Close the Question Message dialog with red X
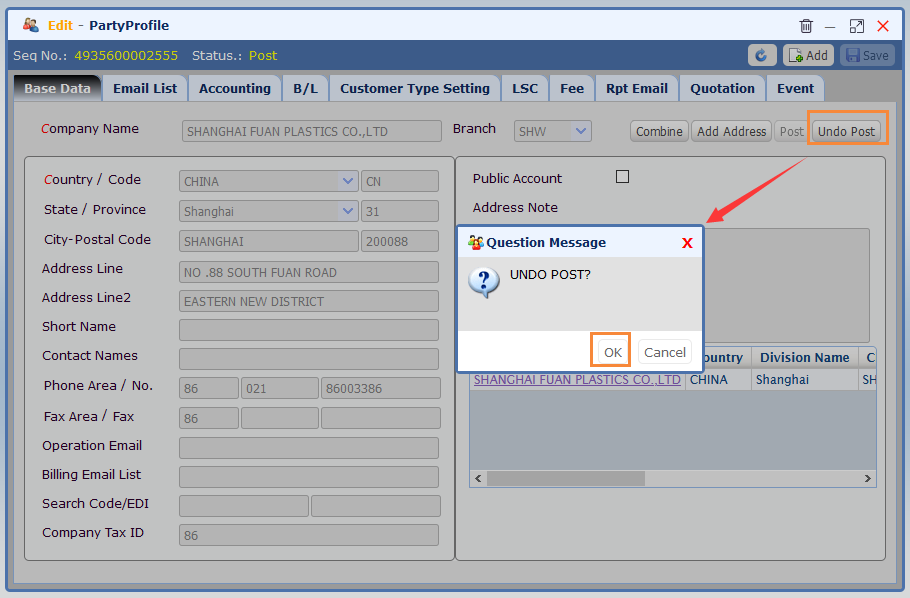Screen dimensions: 910x598 tap(687, 243)
